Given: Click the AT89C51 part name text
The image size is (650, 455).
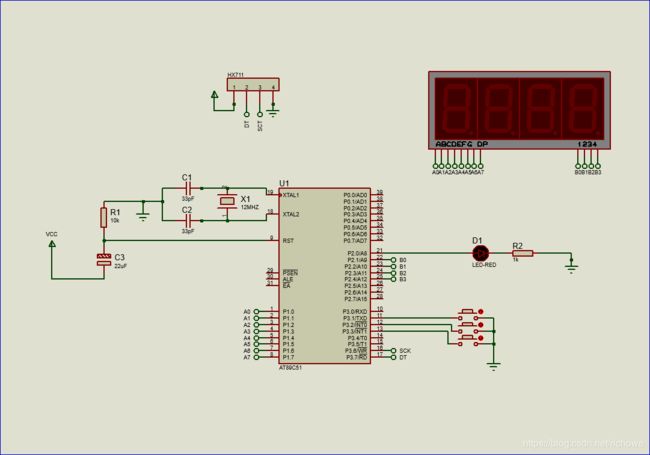Looking at the screenshot, I should pyautogui.click(x=290, y=368).
